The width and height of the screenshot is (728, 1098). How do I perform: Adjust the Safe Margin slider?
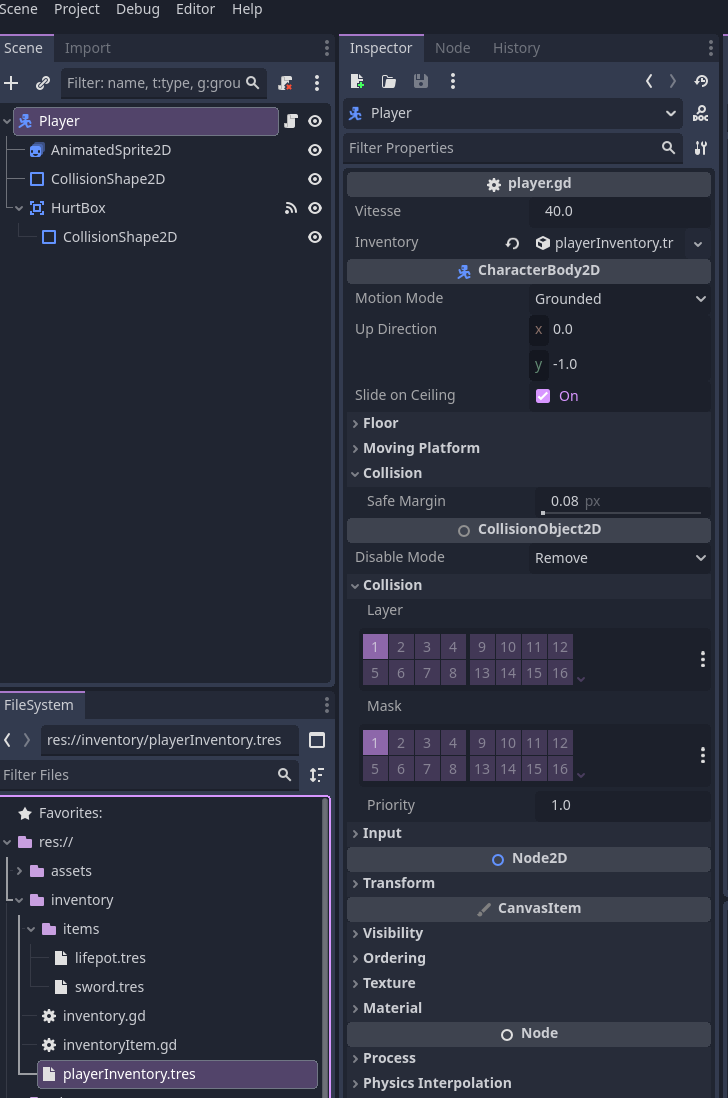click(x=620, y=512)
